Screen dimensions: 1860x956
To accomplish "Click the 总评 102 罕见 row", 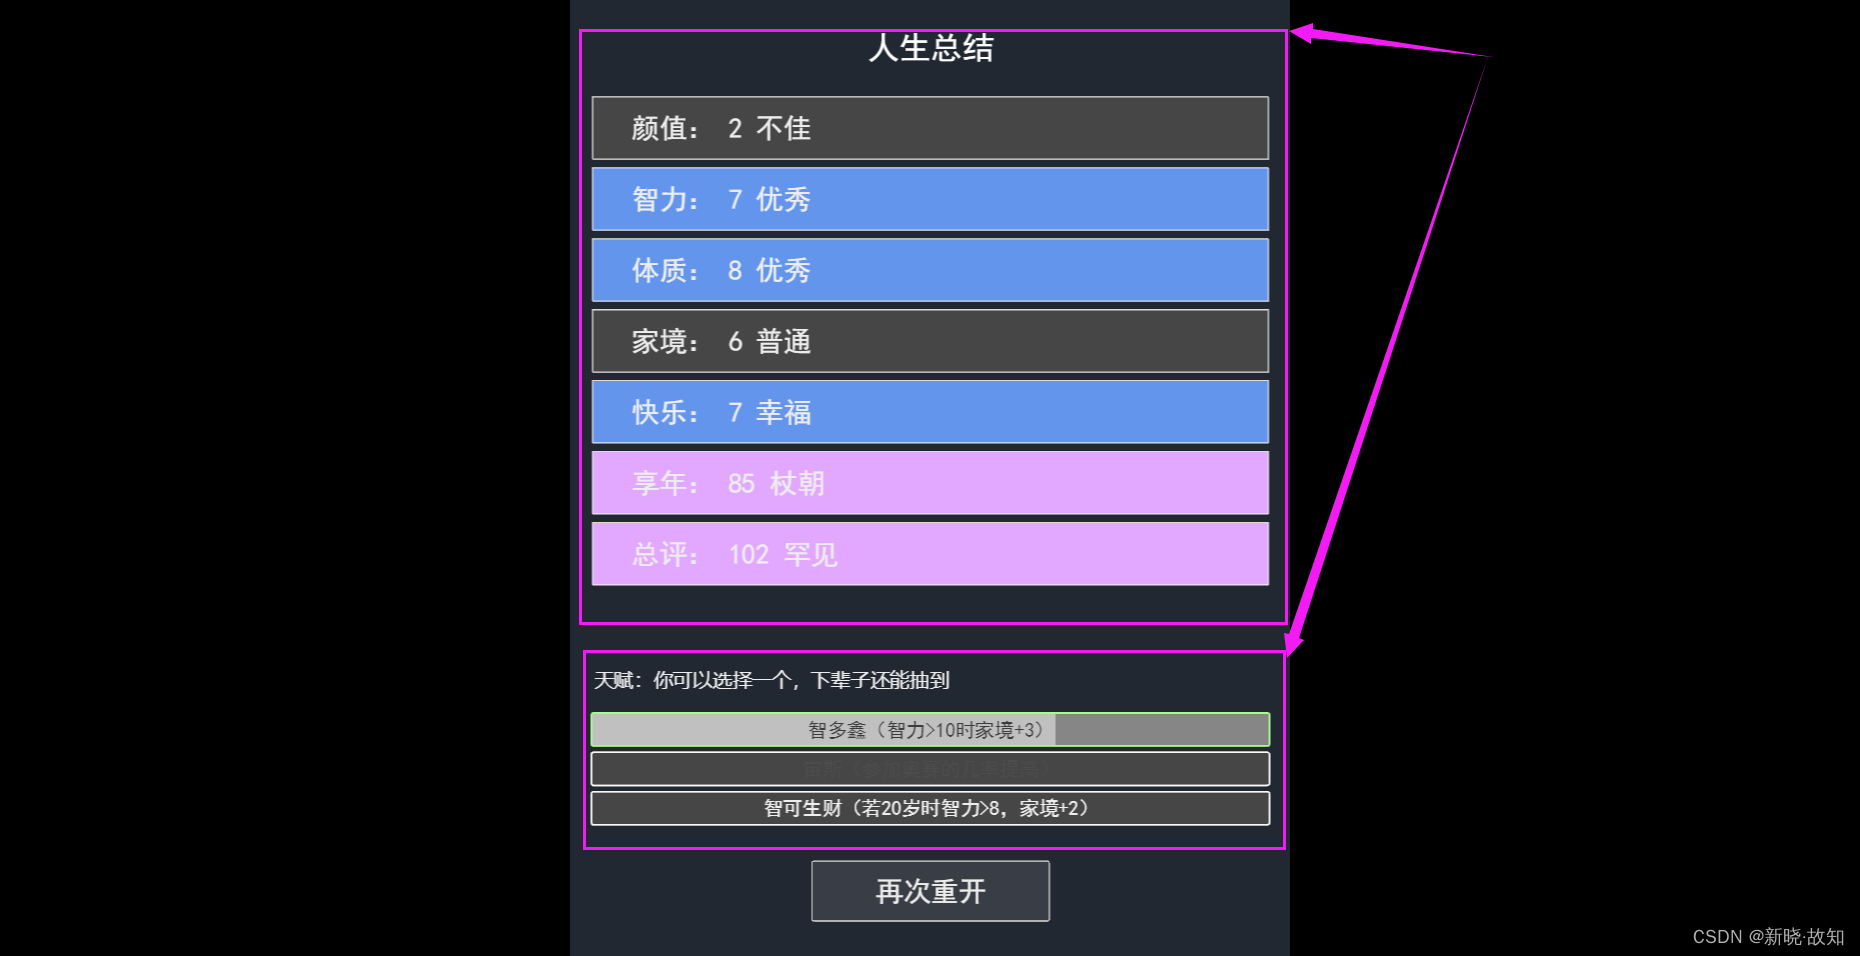I will [930, 554].
